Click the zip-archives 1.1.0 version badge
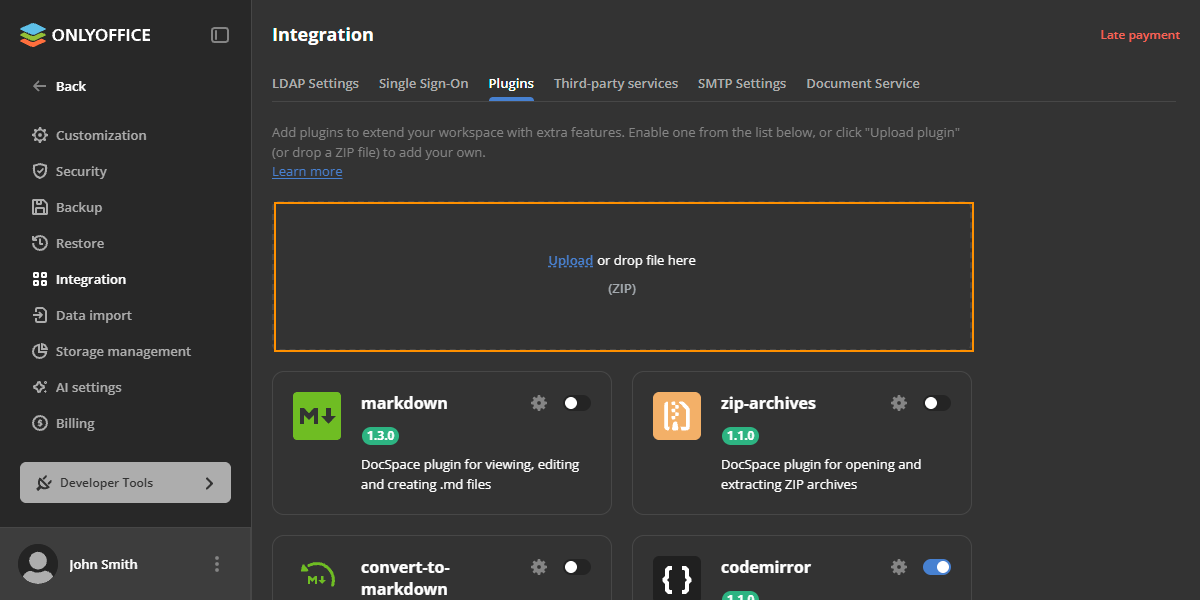This screenshot has width=1200, height=600. (x=741, y=436)
